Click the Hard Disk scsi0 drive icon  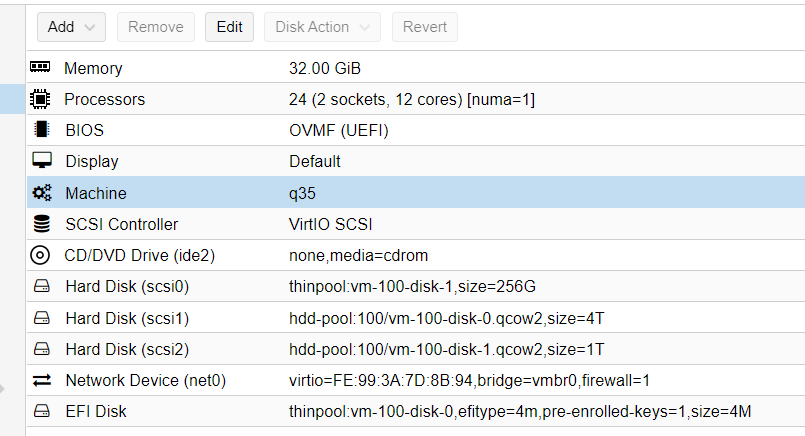pyautogui.click(x=42, y=286)
